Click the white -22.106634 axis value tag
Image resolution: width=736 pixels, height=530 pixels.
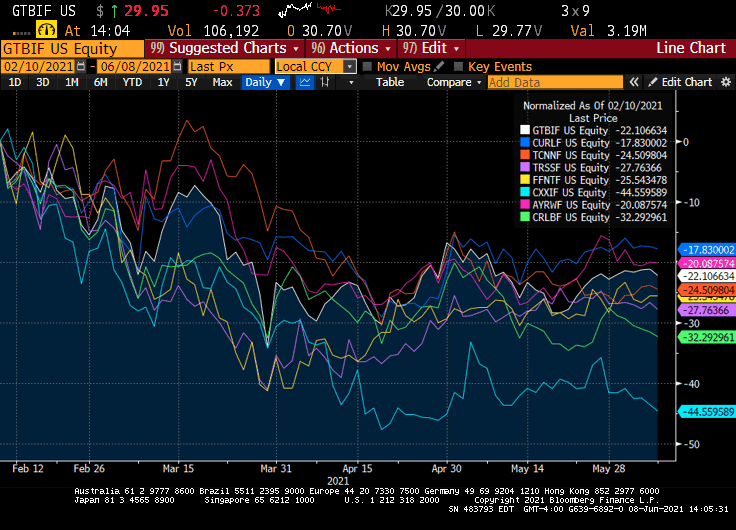pos(707,276)
